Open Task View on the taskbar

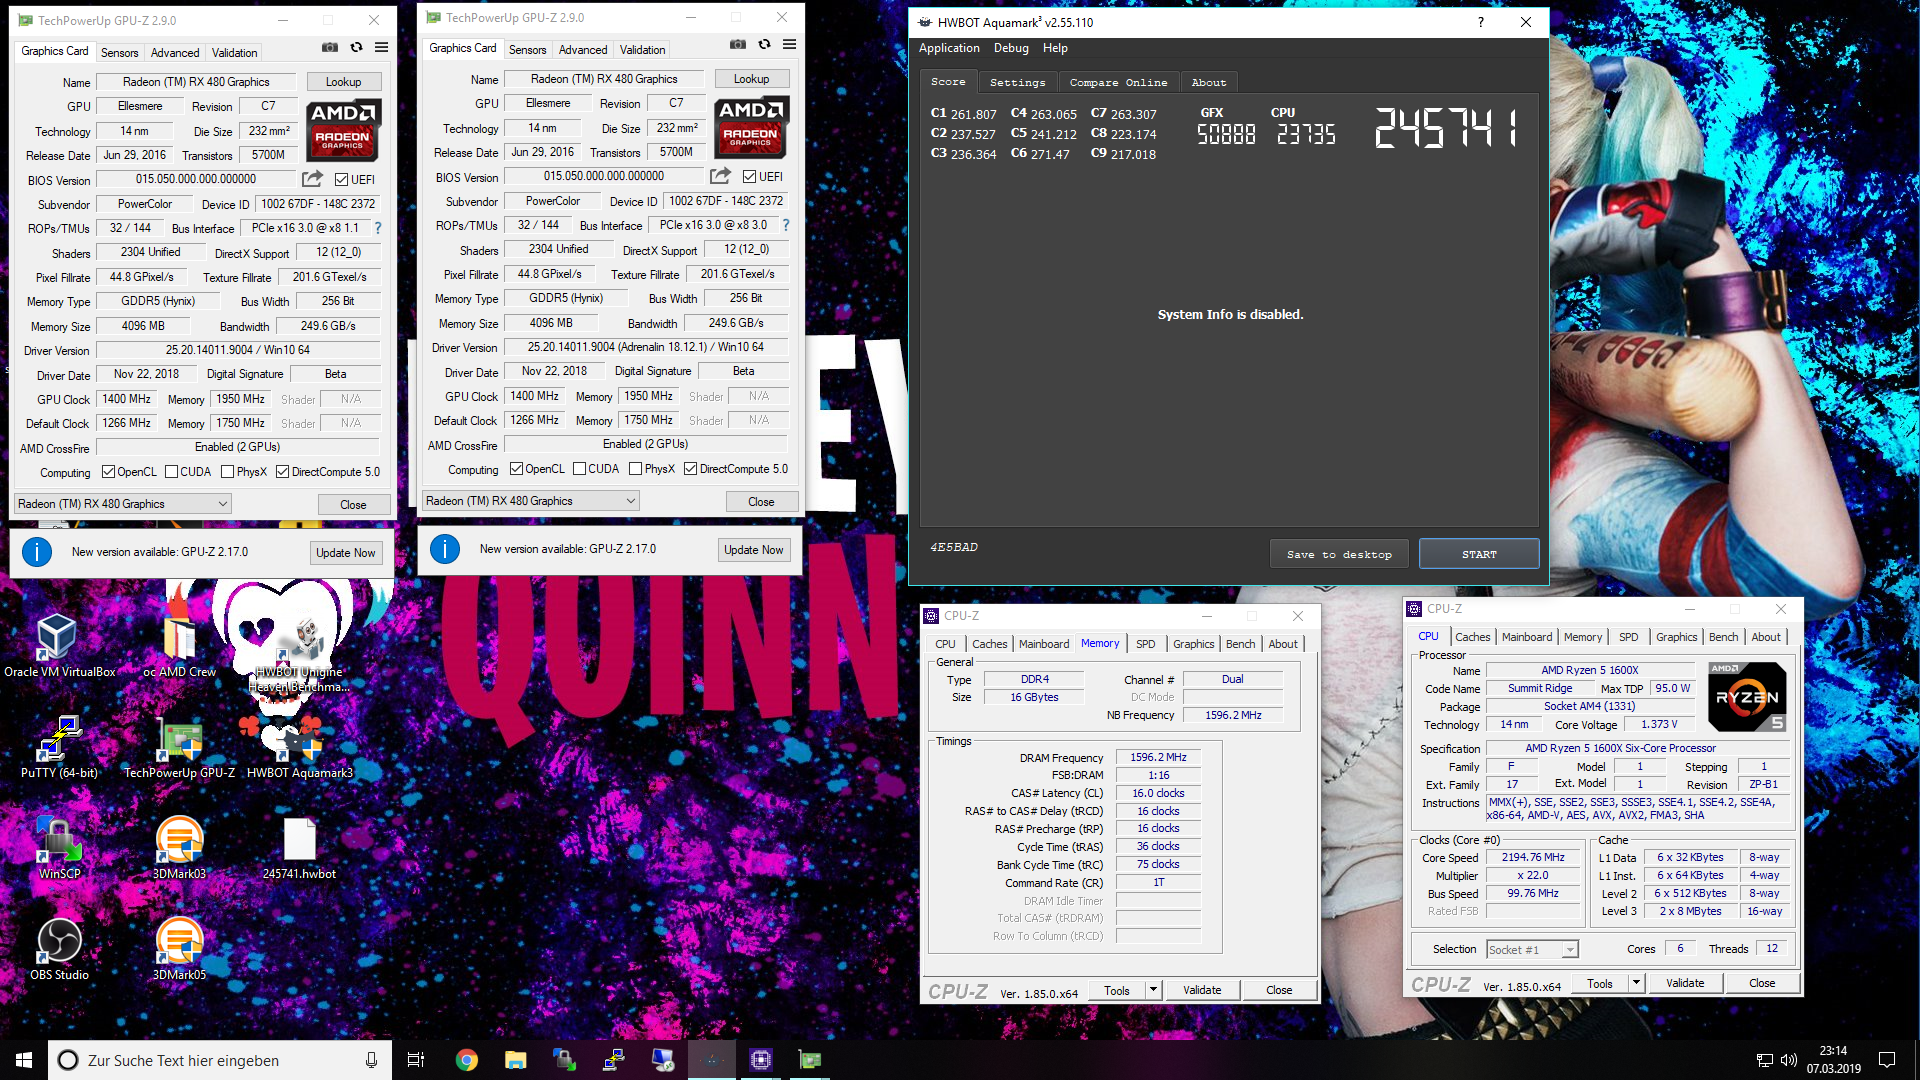tap(416, 1060)
